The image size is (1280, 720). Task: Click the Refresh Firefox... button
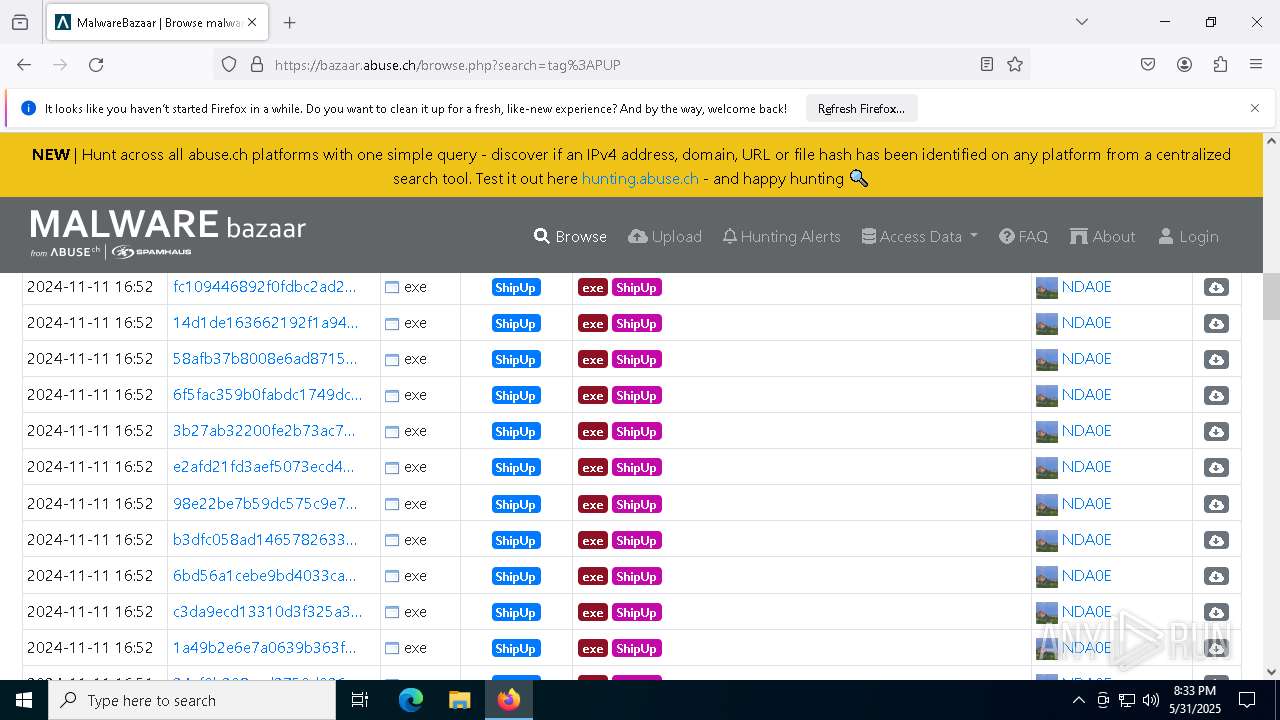click(861, 108)
